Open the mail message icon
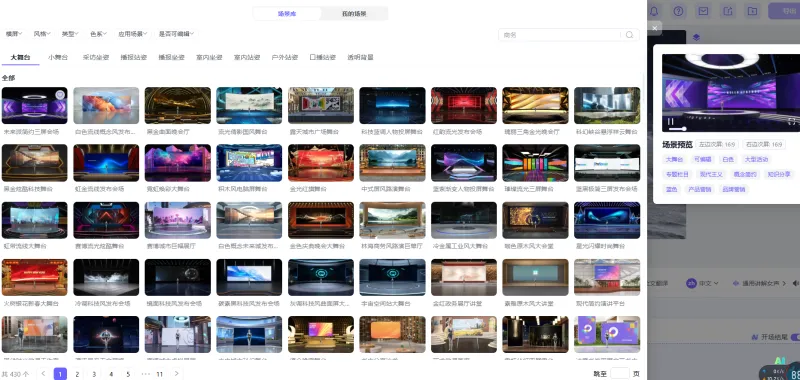This screenshot has width=800, height=380. pos(703,11)
